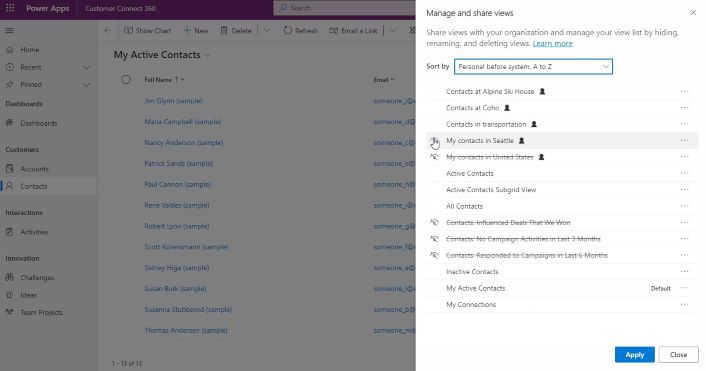Expand the Pinned section chevron
The image size is (706, 371).
86,85
